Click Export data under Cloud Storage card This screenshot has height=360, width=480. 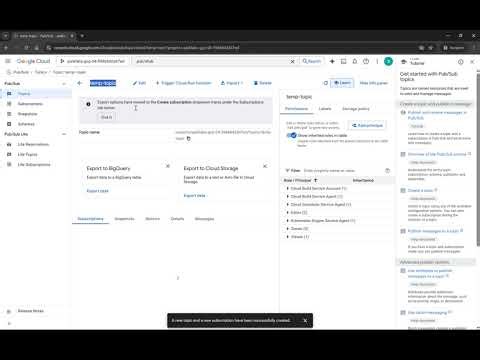195,195
